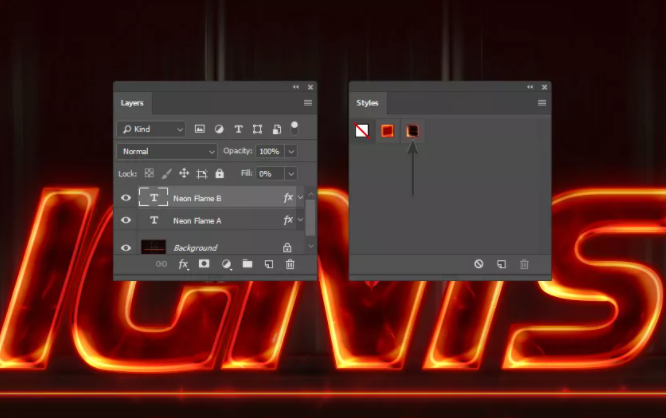Select the Neon Flame B layer name
The height and width of the screenshot is (418, 666).
197,198
